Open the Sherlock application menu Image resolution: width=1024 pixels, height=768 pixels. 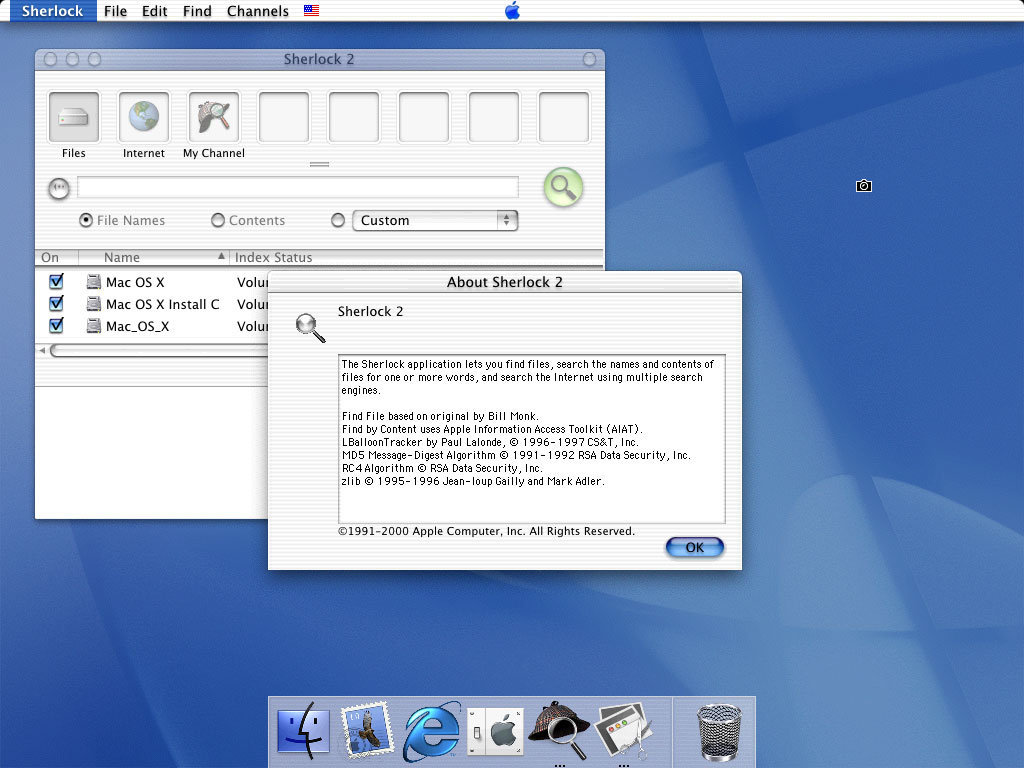52,10
